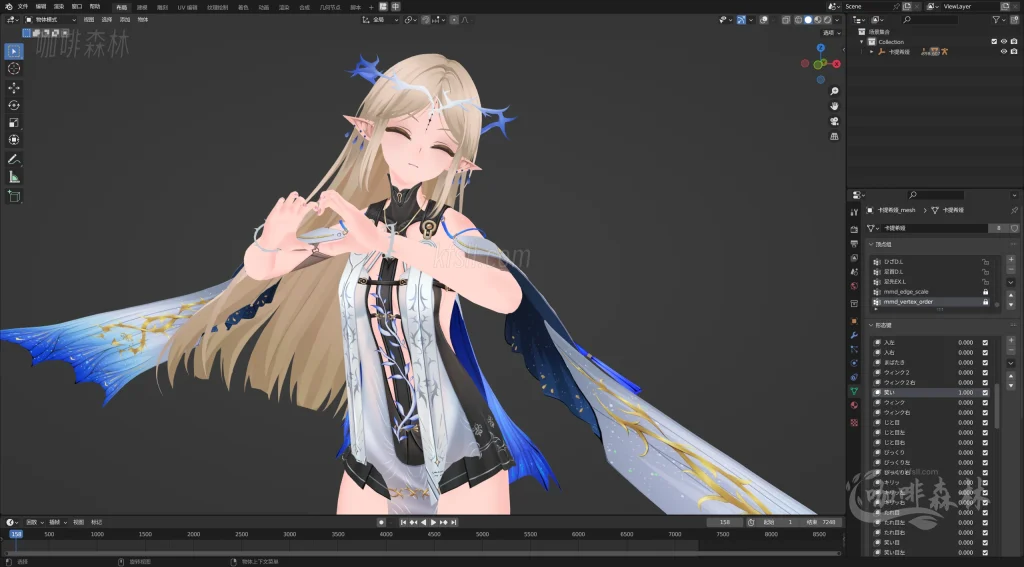The height and width of the screenshot is (567, 1024).
Task: Toggle the 入左 shape key checkbox
Action: (985, 342)
